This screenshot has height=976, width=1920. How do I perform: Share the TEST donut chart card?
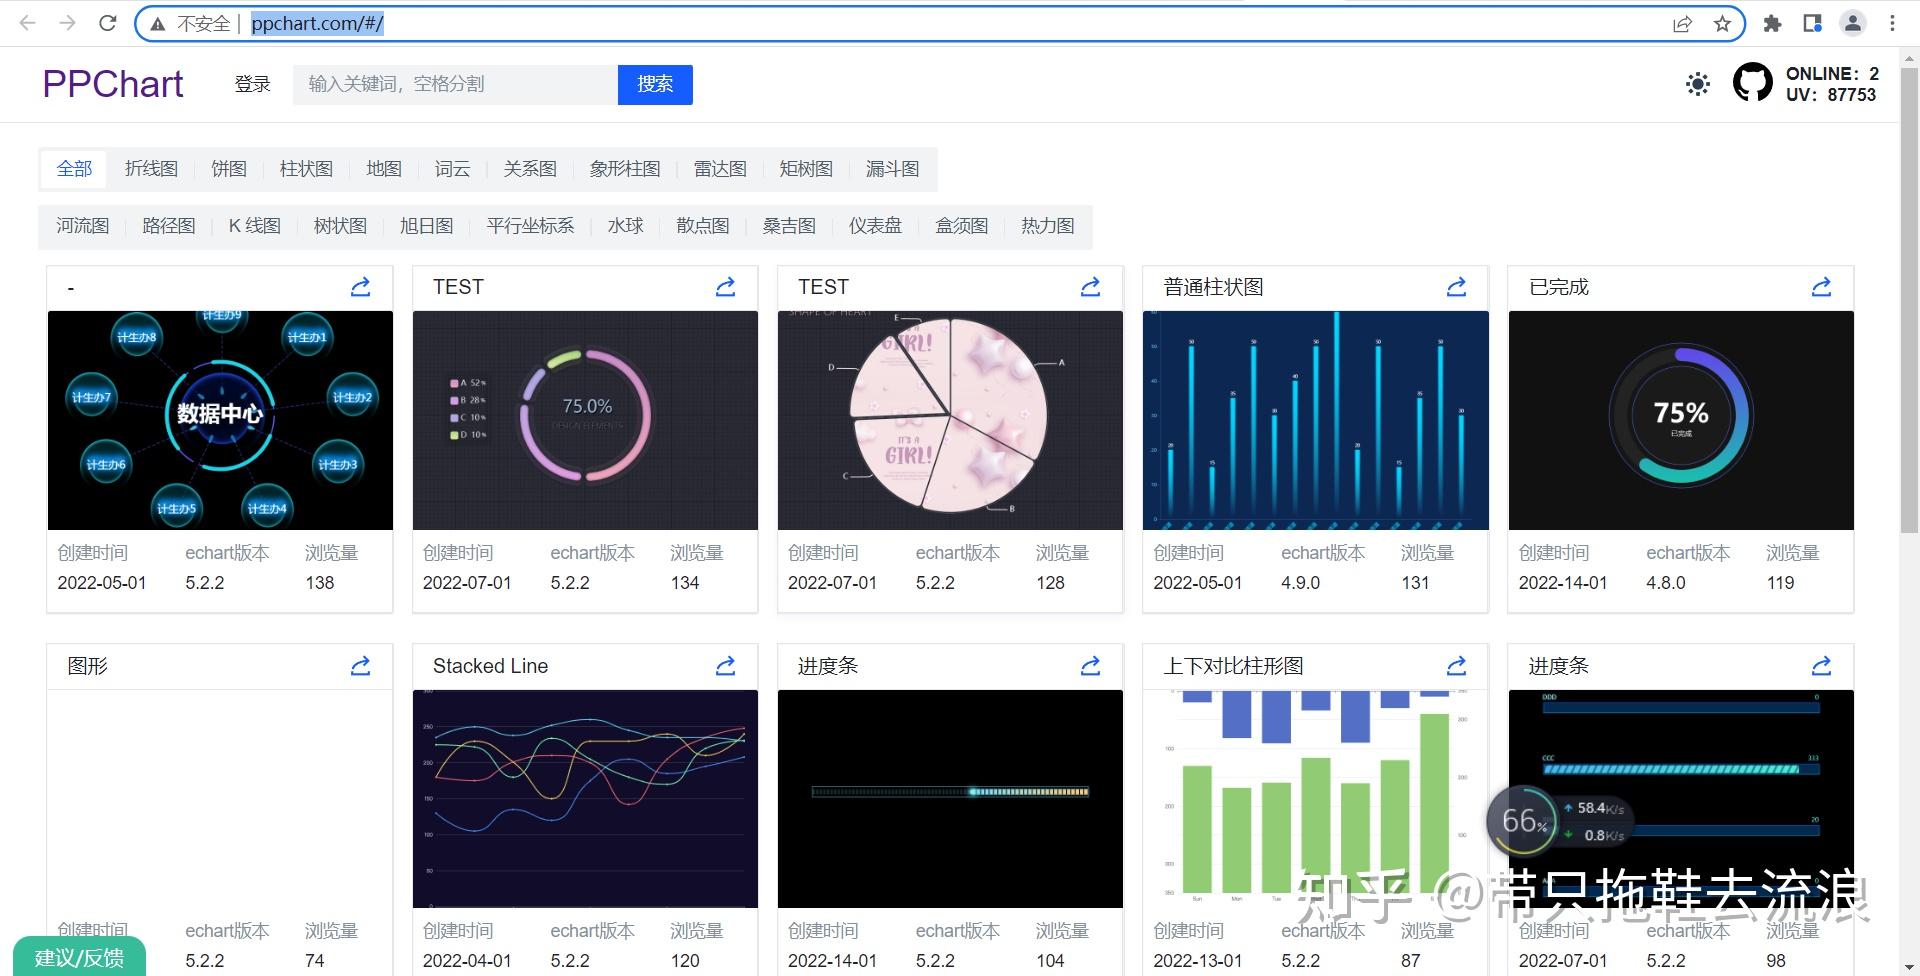(x=725, y=287)
